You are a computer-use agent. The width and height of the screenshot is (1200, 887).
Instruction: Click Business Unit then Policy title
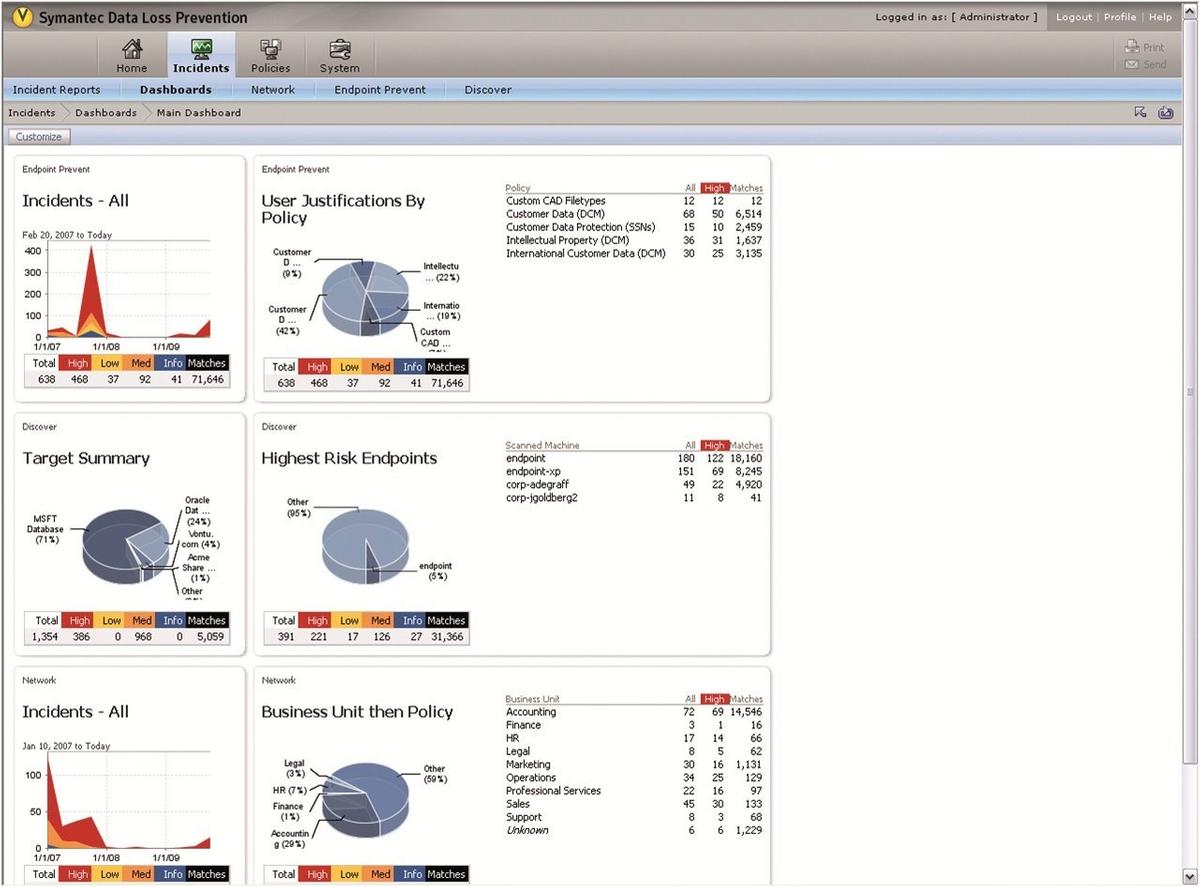coord(357,712)
